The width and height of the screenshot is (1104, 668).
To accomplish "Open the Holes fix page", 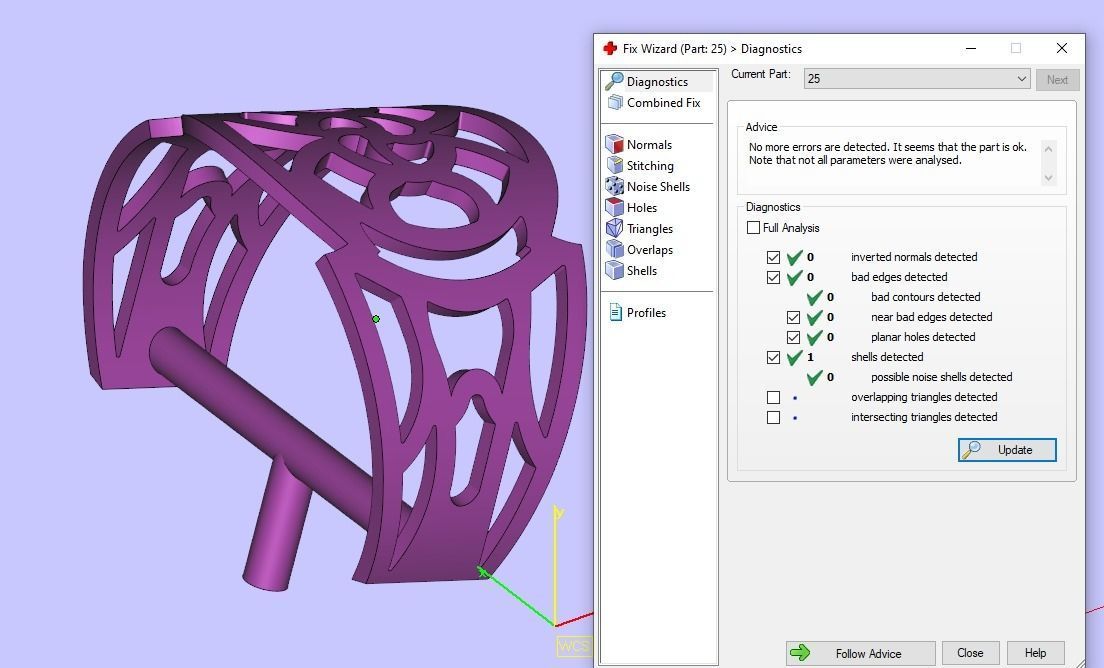I will 641,208.
